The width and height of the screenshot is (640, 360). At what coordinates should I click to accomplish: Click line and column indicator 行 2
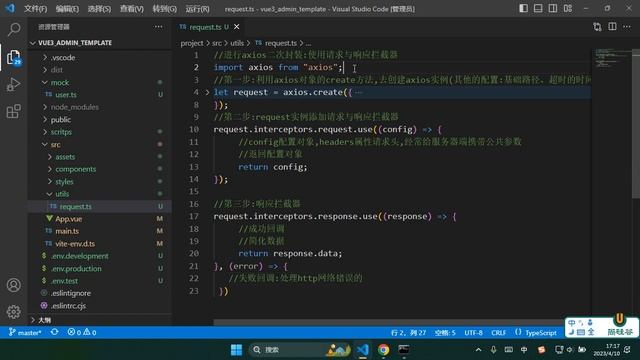(x=408, y=333)
